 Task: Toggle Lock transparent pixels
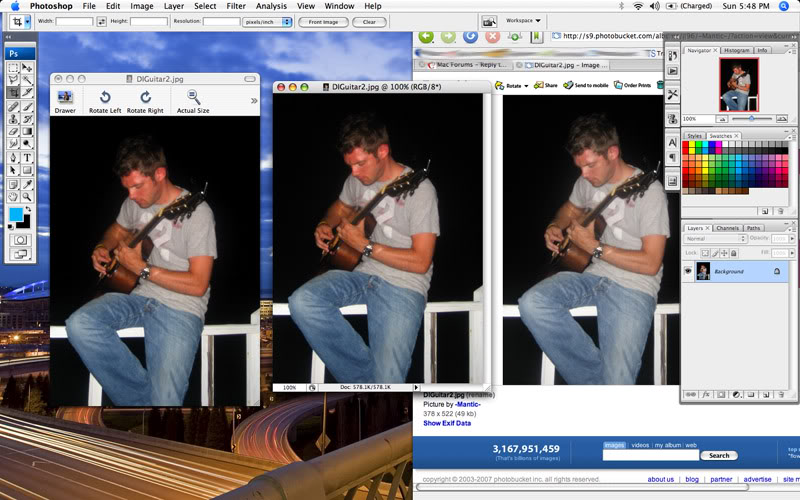click(705, 253)
